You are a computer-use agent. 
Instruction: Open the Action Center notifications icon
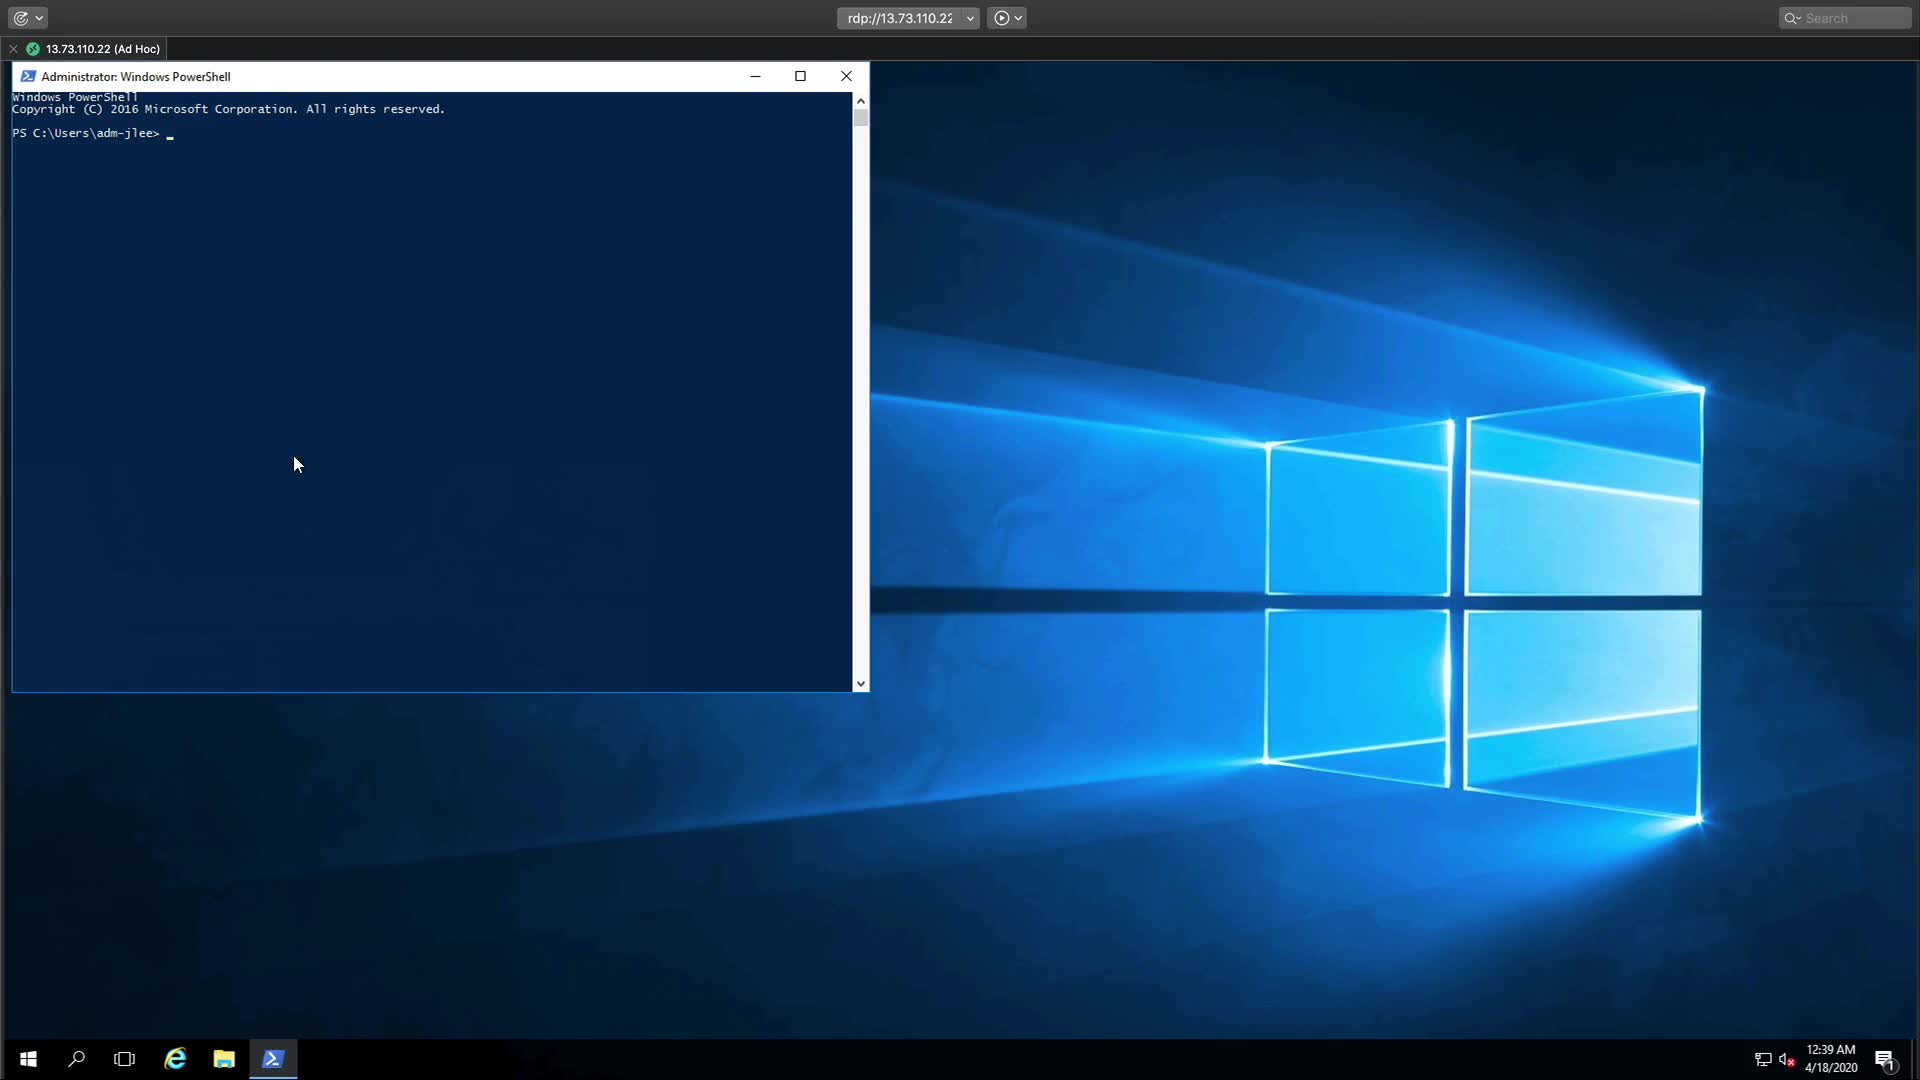point(1885,1059)
